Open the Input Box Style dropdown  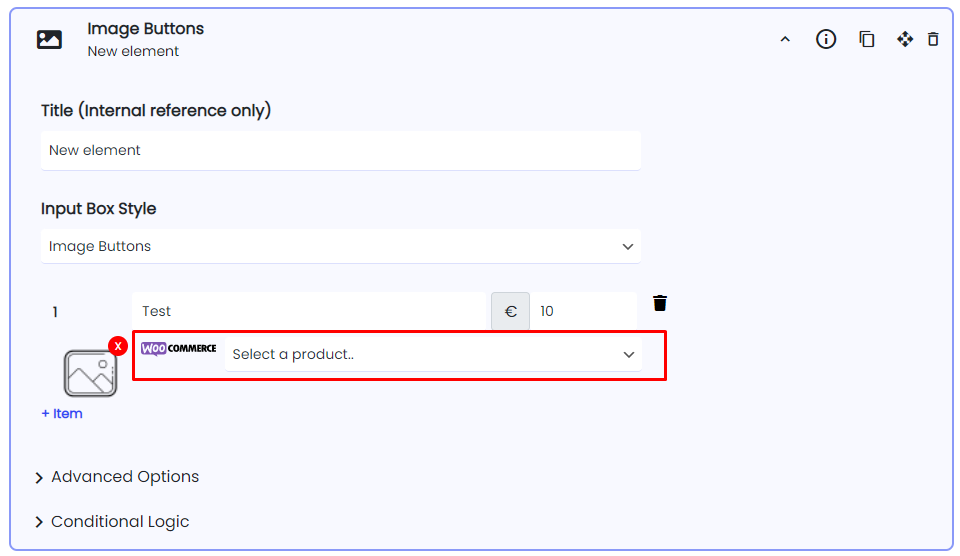(340, 246)
